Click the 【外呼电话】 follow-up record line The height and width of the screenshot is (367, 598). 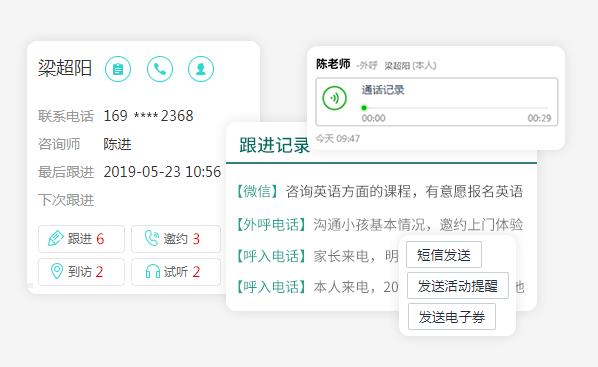379,224
